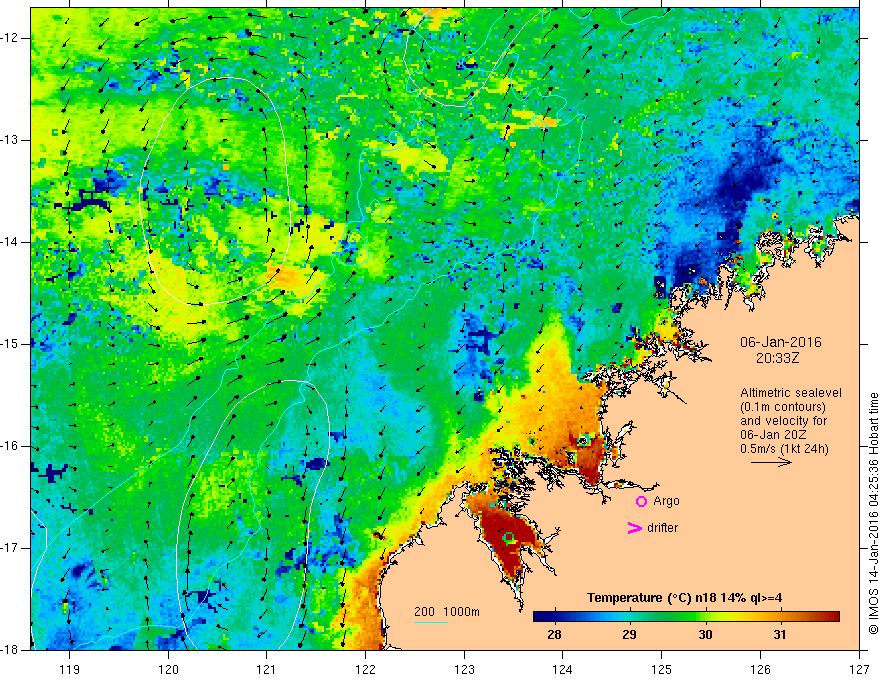Click latitude label -12
Screen dimensions: 880x680
click(x=10, y=38)
